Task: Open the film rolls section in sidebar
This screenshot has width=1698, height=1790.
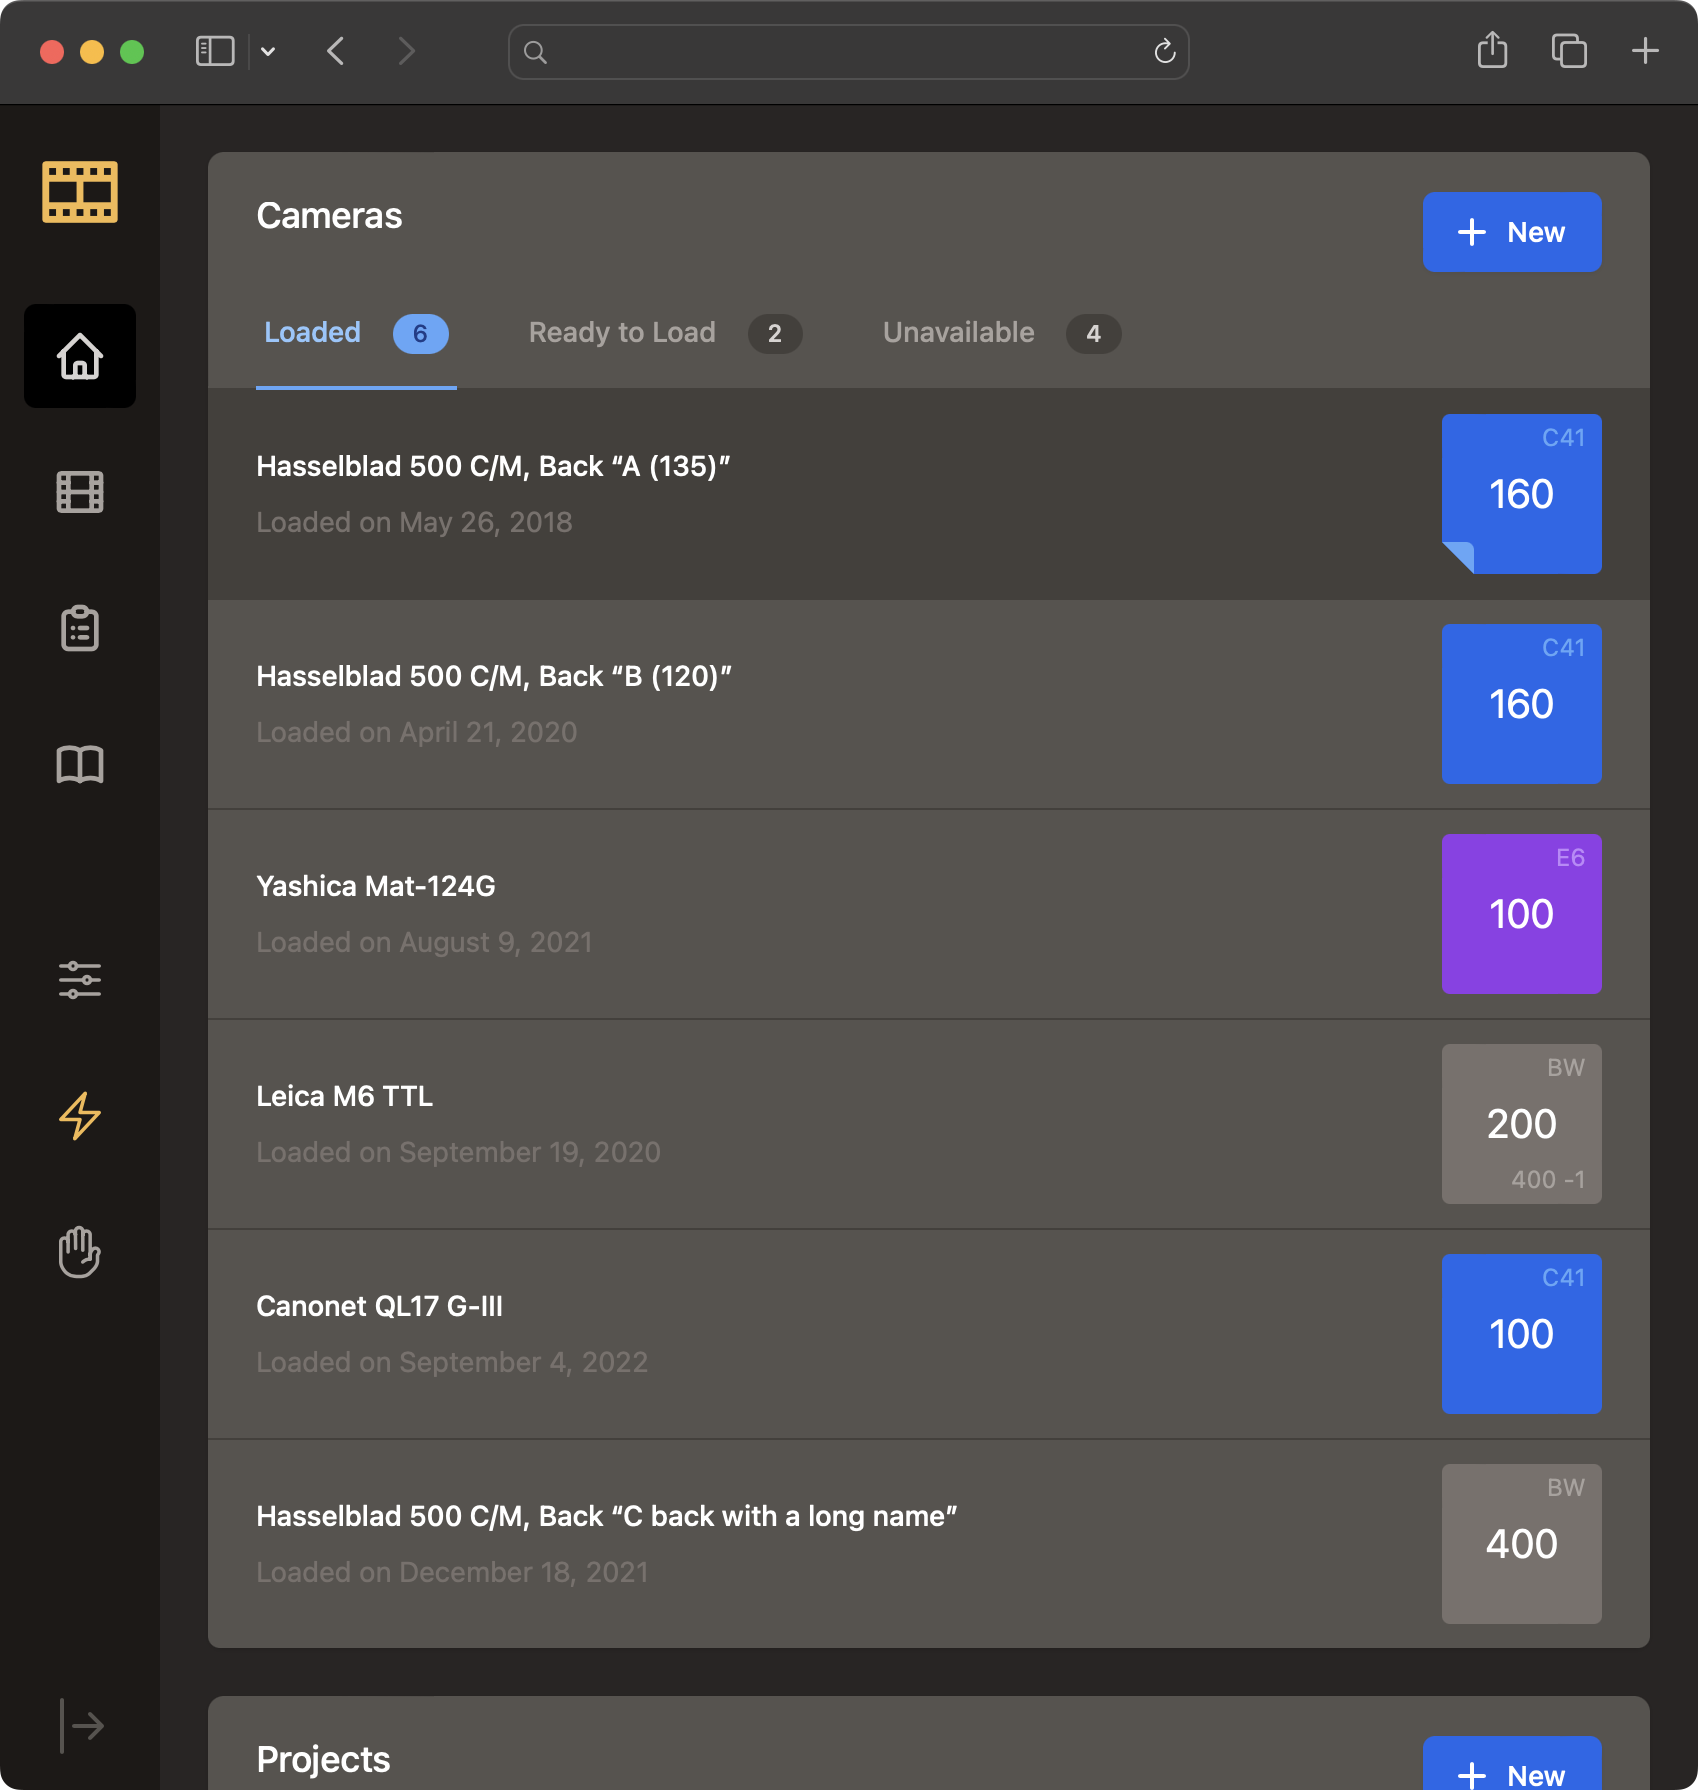Action: 79,492
